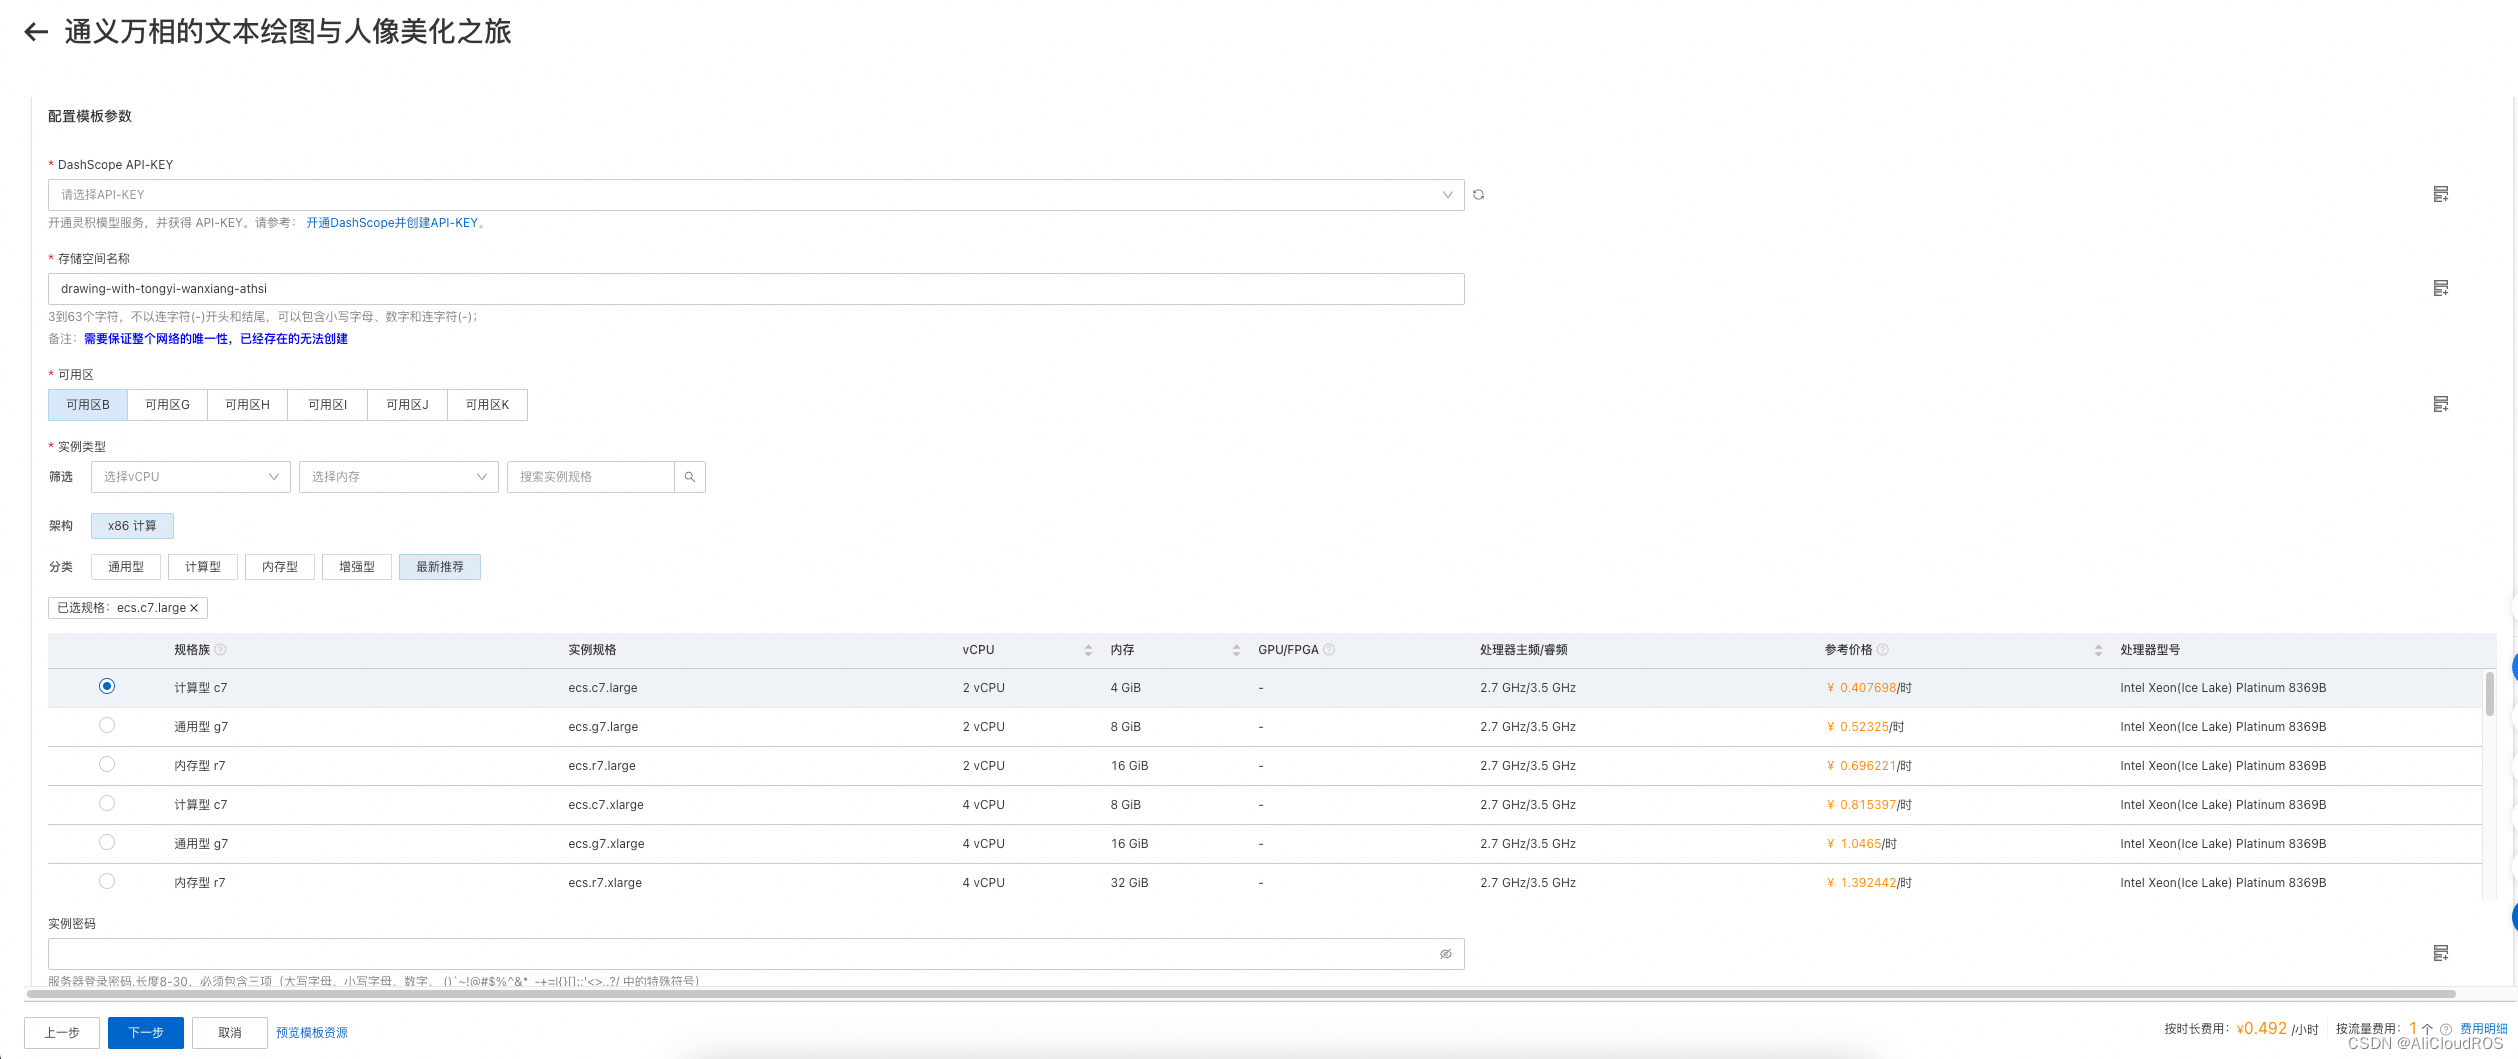
Task: Click the parameter icon beside instance password field
Action: (x=2440, y=953)
